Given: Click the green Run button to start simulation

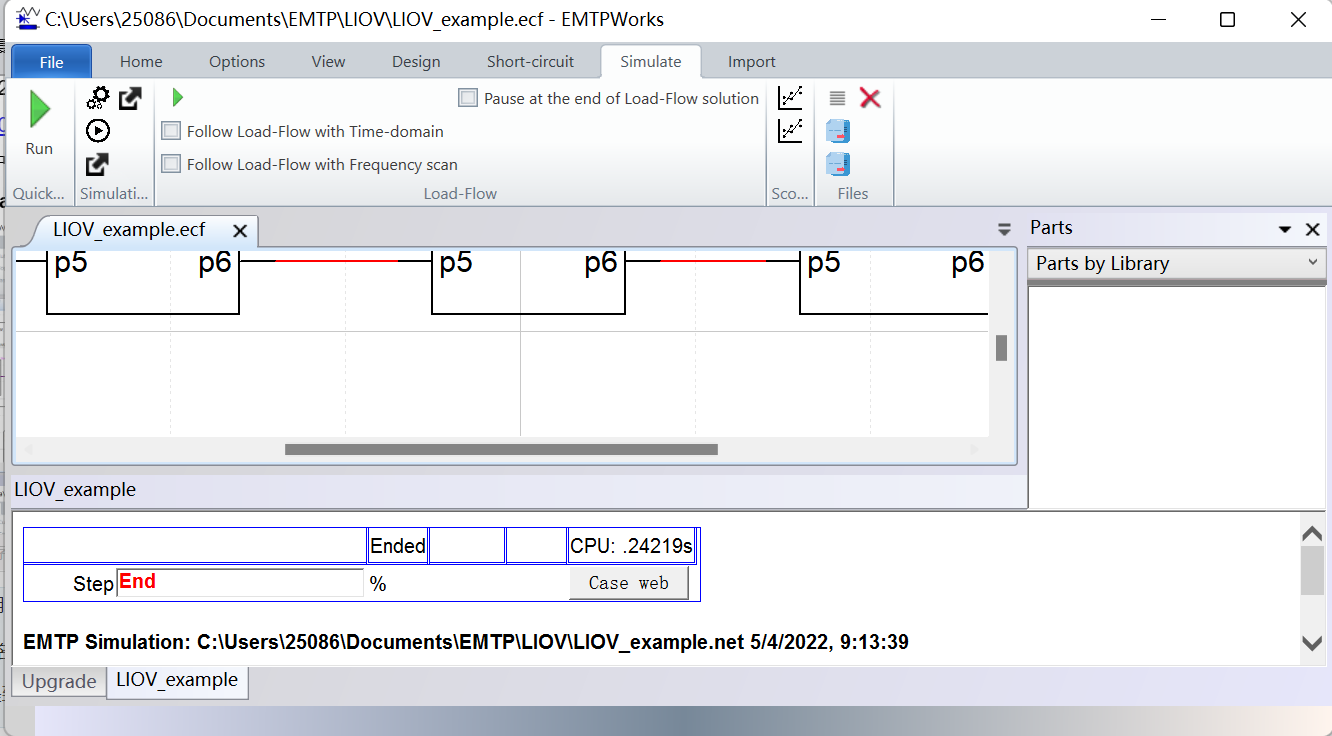Looking at the screenshot, I should (x=40, y=120).
